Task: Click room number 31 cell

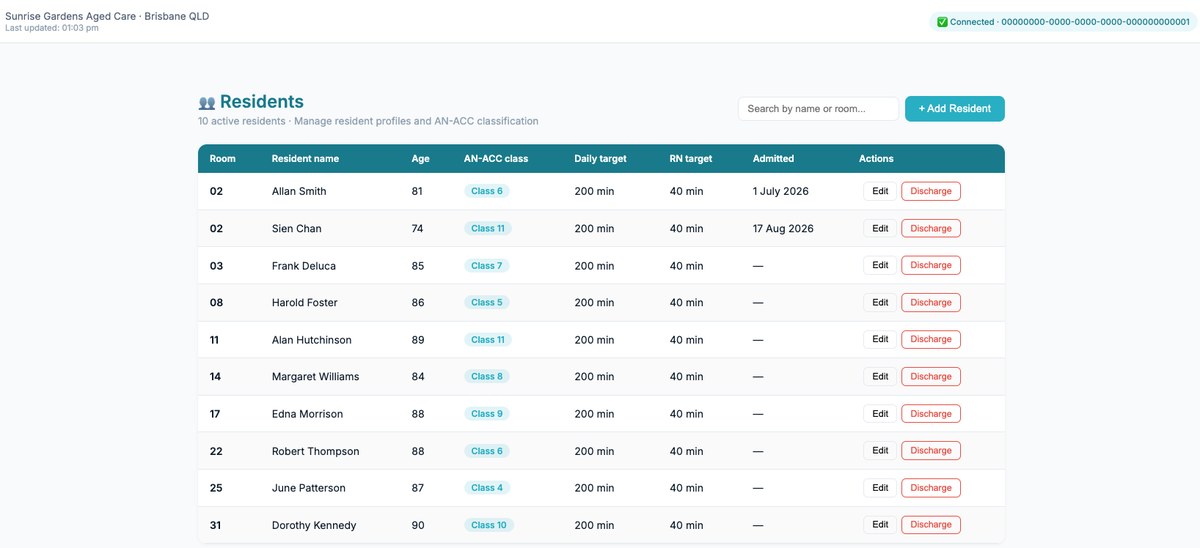Action: coord(216,525)
